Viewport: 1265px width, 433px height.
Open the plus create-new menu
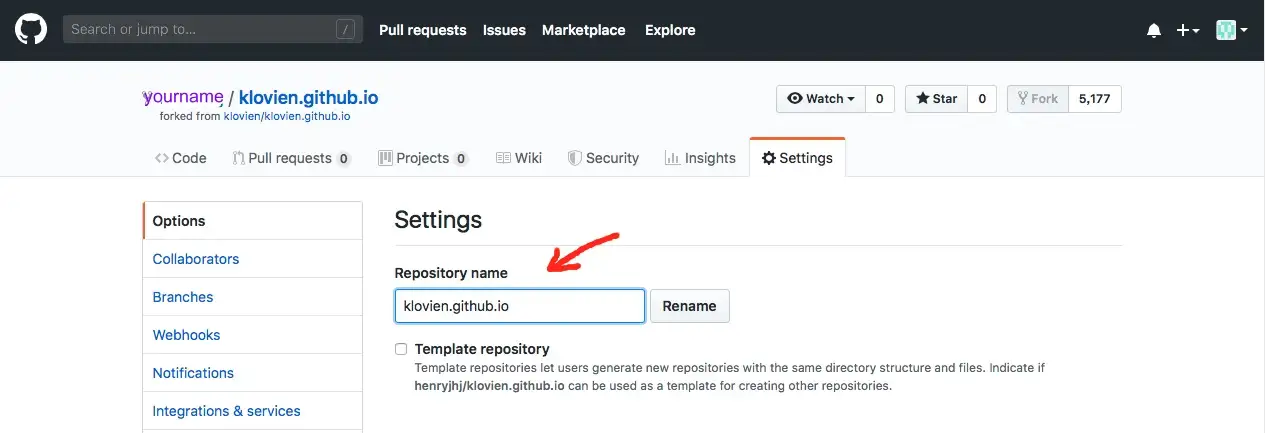pos(1187,30)
